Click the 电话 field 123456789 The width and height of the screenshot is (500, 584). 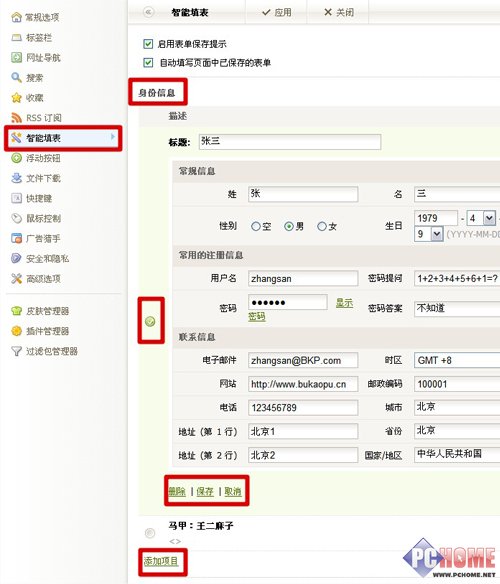[303, 407]
